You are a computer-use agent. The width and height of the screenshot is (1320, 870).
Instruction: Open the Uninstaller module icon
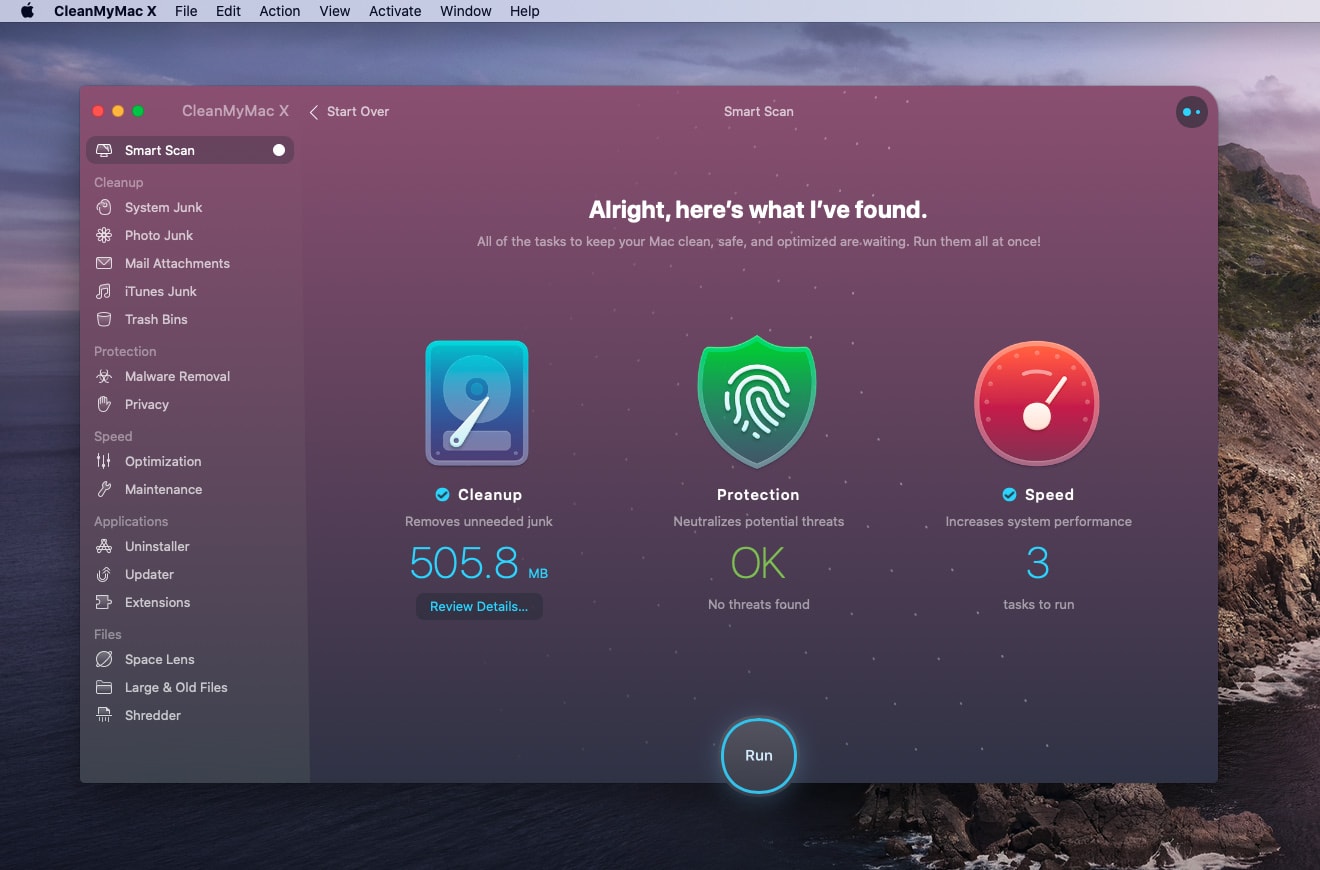coord(103,546)
